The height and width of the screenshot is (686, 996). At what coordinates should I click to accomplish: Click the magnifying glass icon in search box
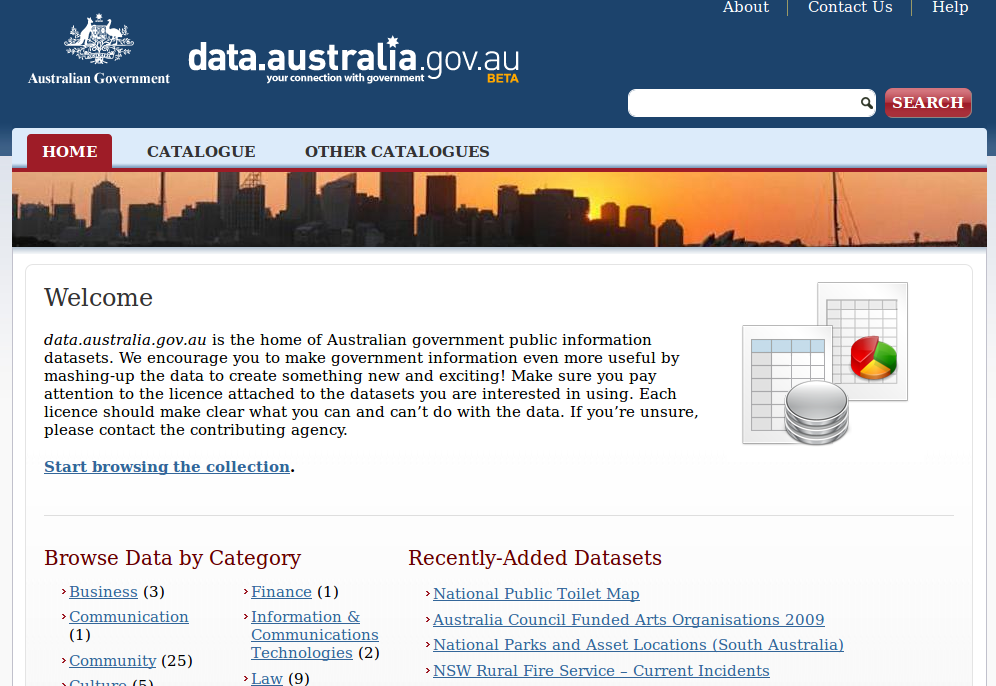click(866, 103)
